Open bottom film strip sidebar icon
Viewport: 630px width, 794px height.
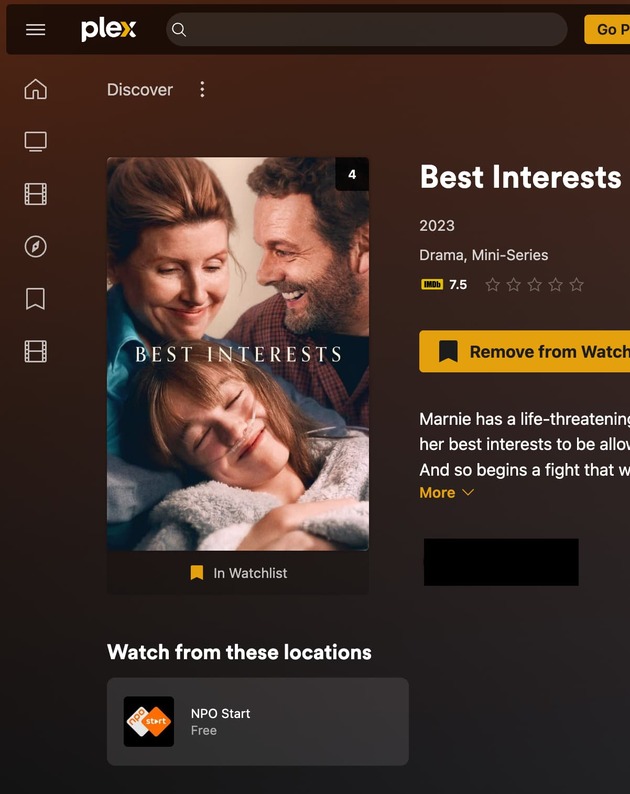click(35, 351)
